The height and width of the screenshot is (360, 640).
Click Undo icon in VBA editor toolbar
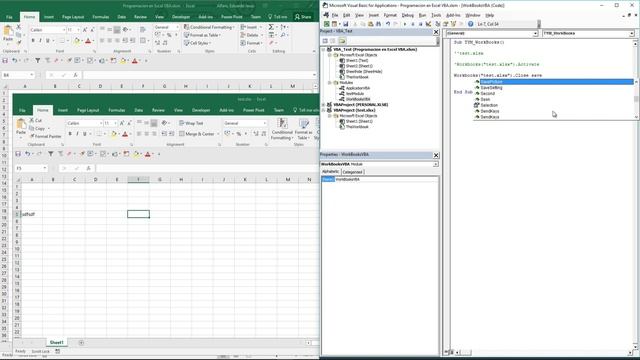(x=388, y=24)
